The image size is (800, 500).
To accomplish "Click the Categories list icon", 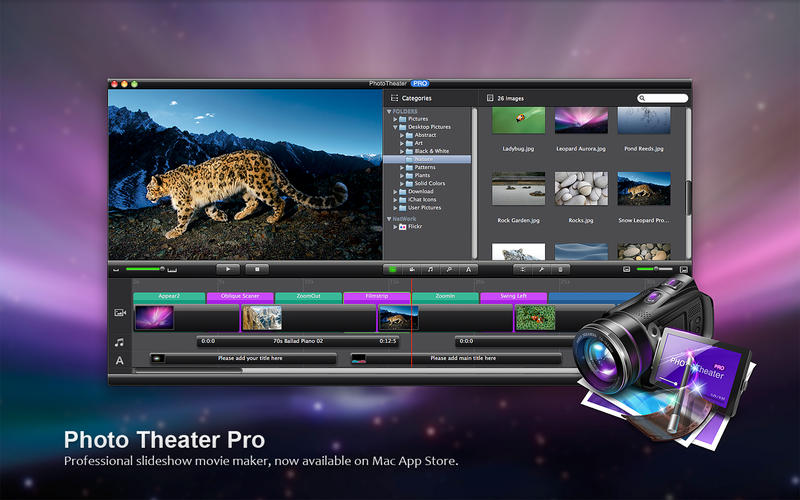I will (x=394, y=98).
